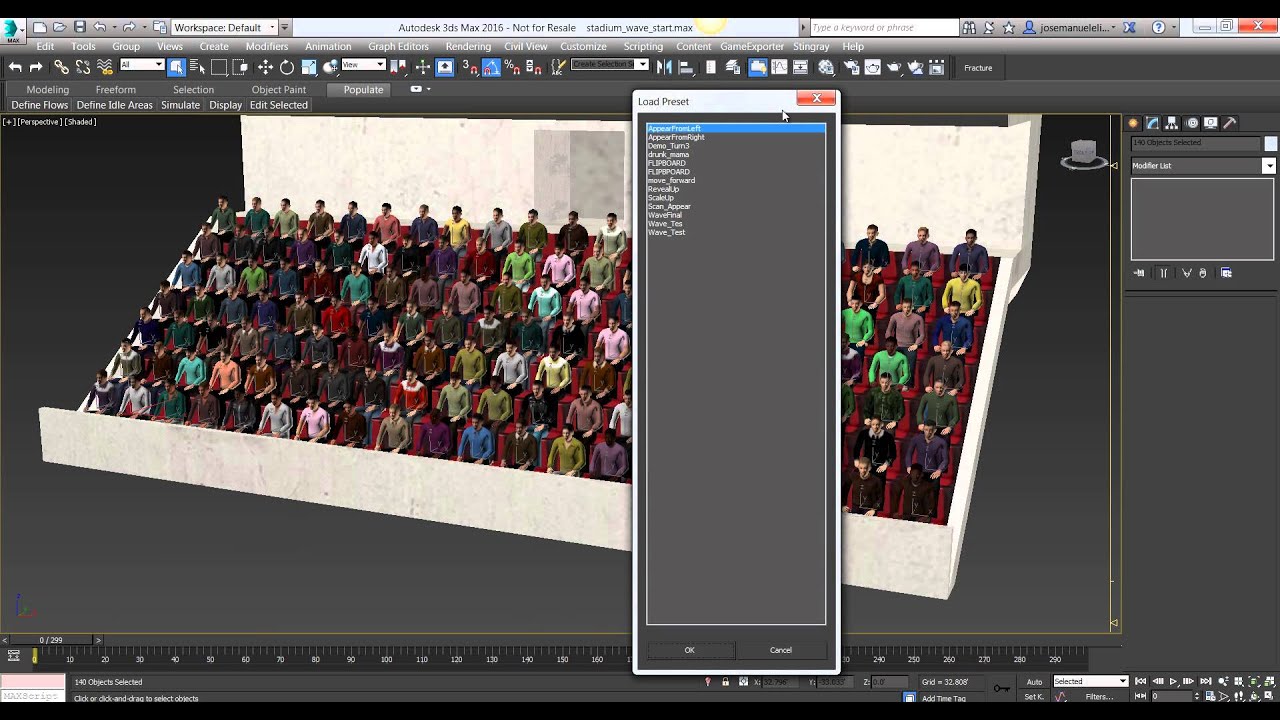Click the Define Flows button
Image resolution: width=1280 pixels, height=720 pixels.
click(40, 105)
